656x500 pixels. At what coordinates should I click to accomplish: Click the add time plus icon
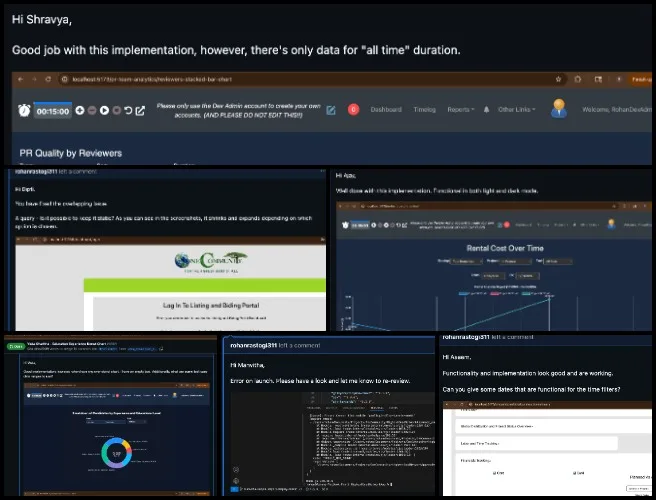point(79,111)
